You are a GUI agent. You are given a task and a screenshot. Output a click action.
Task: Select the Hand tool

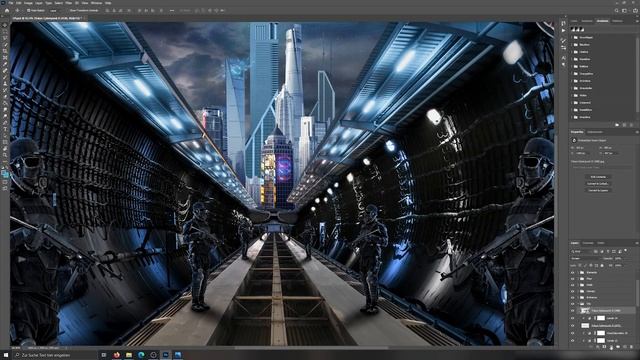pyautogui.click(x=5, y=149)
